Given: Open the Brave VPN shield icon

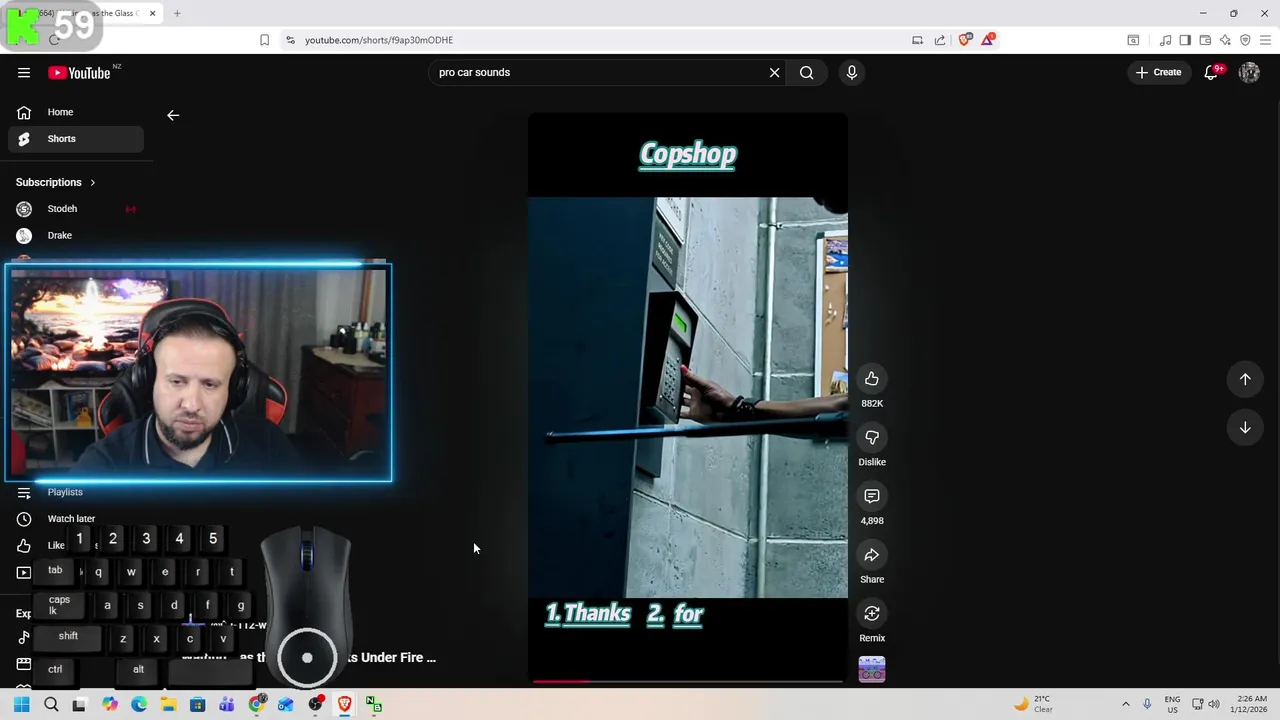Looking at the screenshot, I should point(1245,40).
